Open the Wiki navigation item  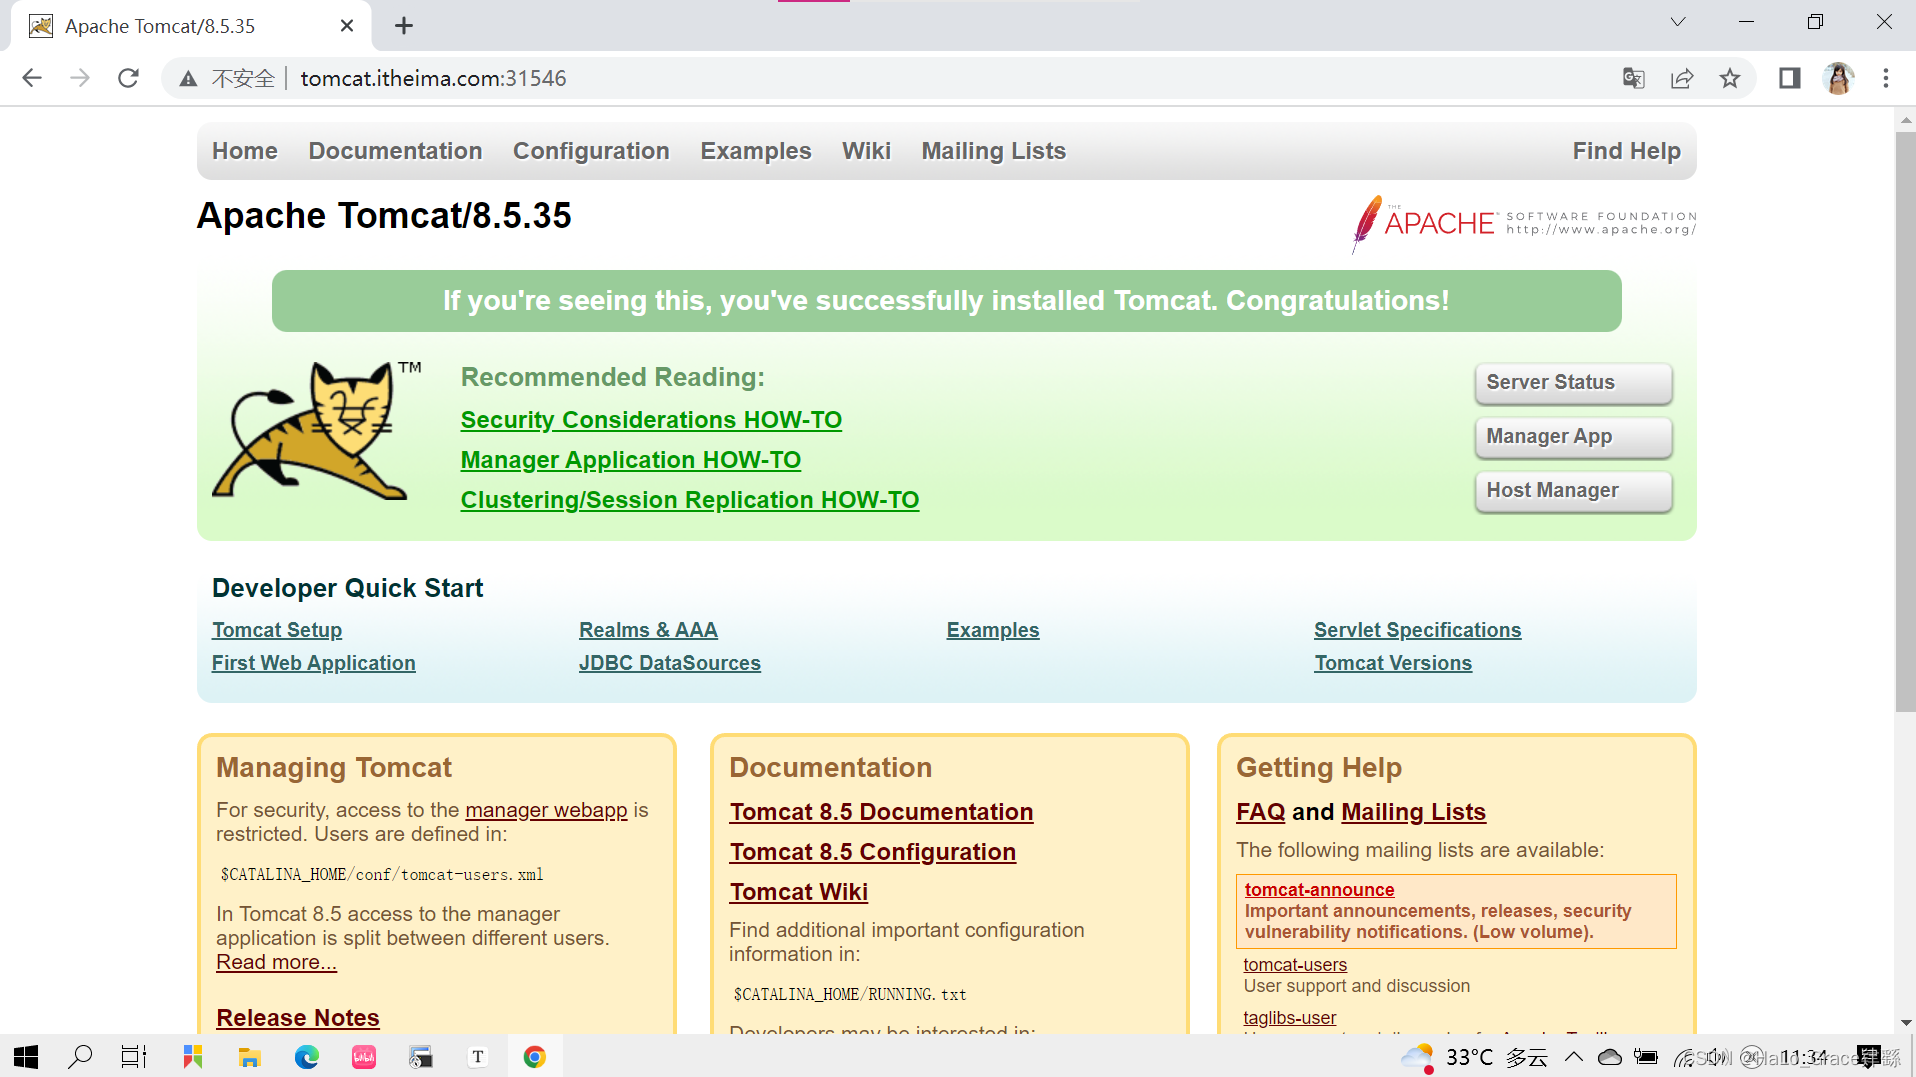pyautogui.click(x=866, y=151)
